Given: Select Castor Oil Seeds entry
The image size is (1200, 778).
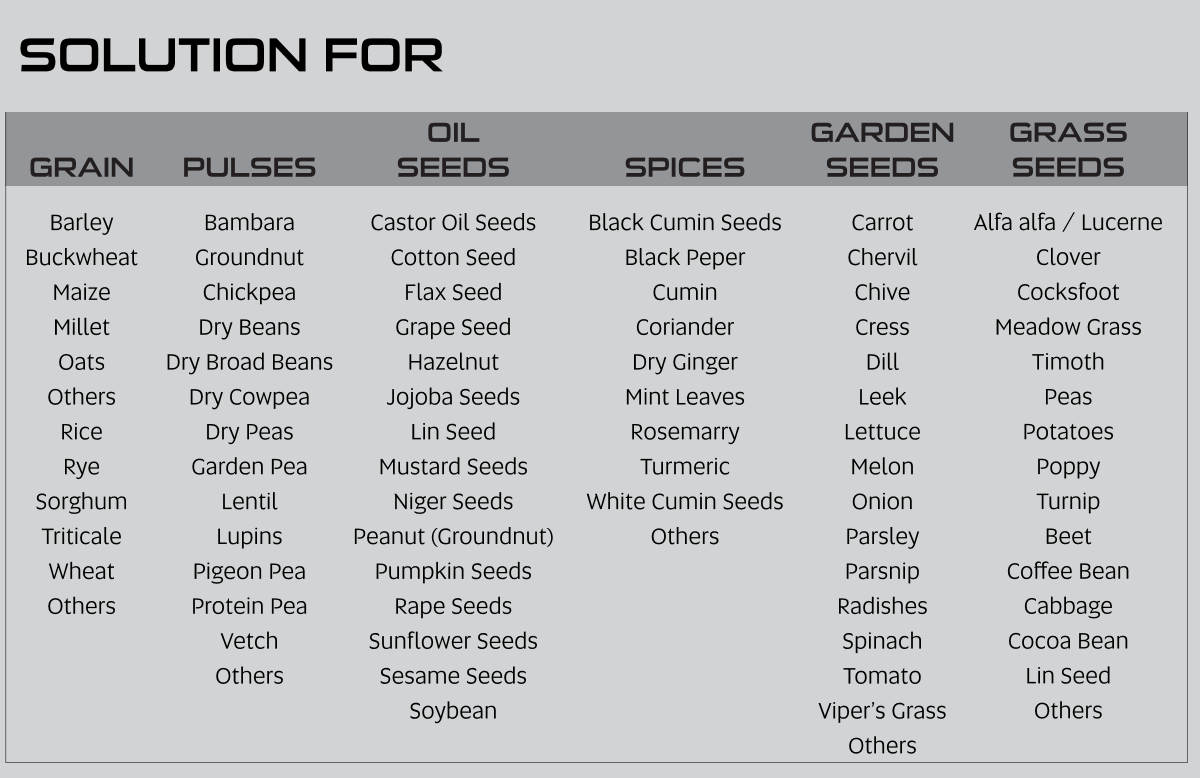Looking at the screenshot, I should pos(453,222).
